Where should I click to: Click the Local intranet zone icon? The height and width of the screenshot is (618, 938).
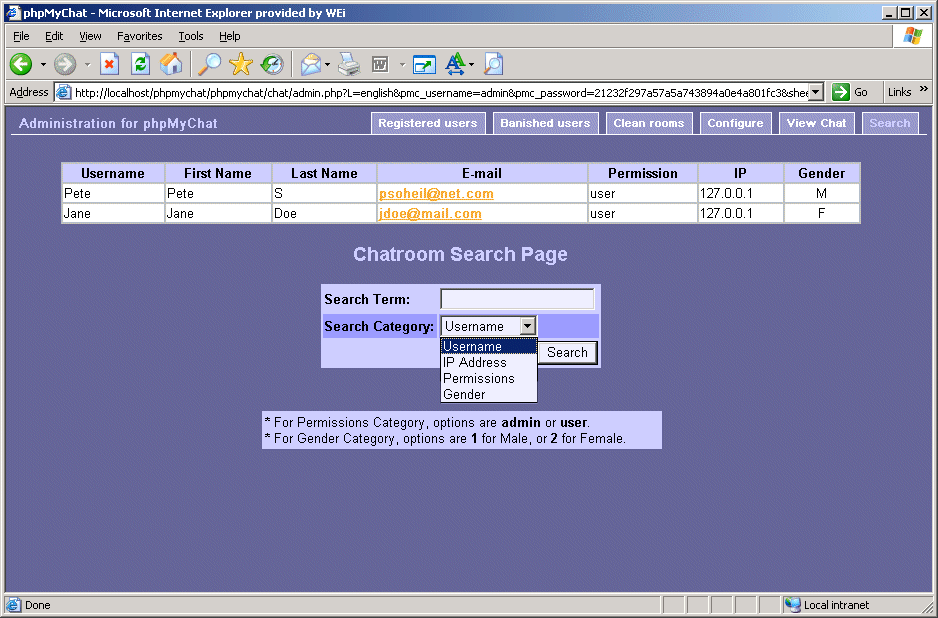(x=793, y=605)
